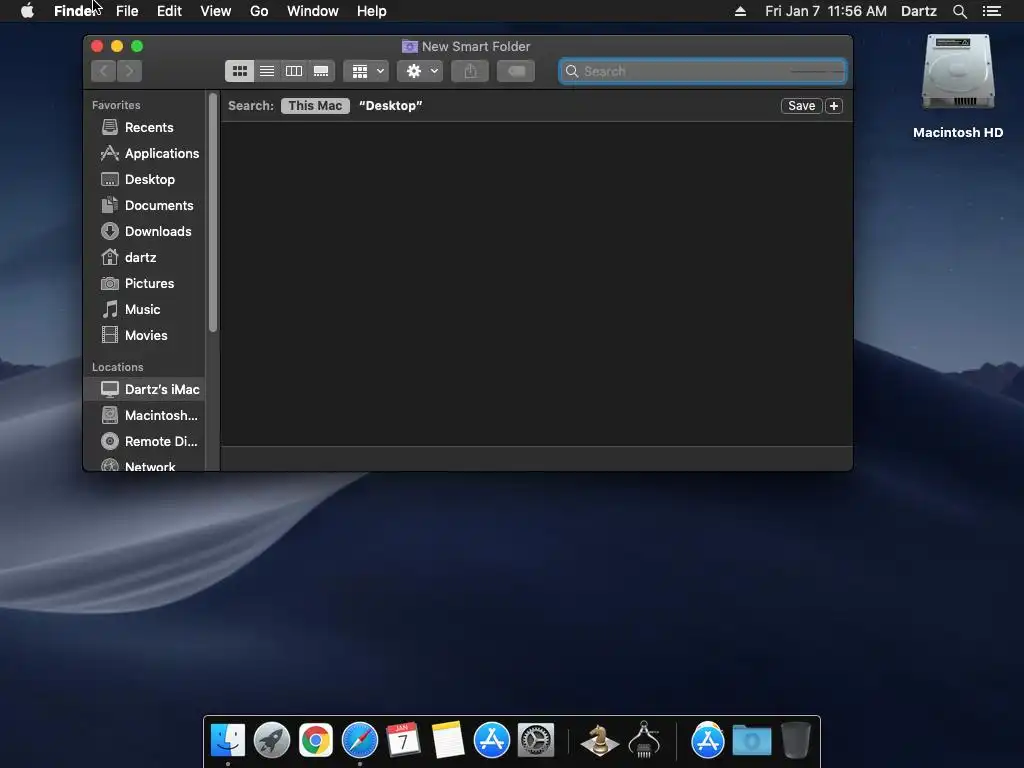1024x768 pixels.
Task: Open the group-by arrangement dropdown
Action: [x=366, y=71]
